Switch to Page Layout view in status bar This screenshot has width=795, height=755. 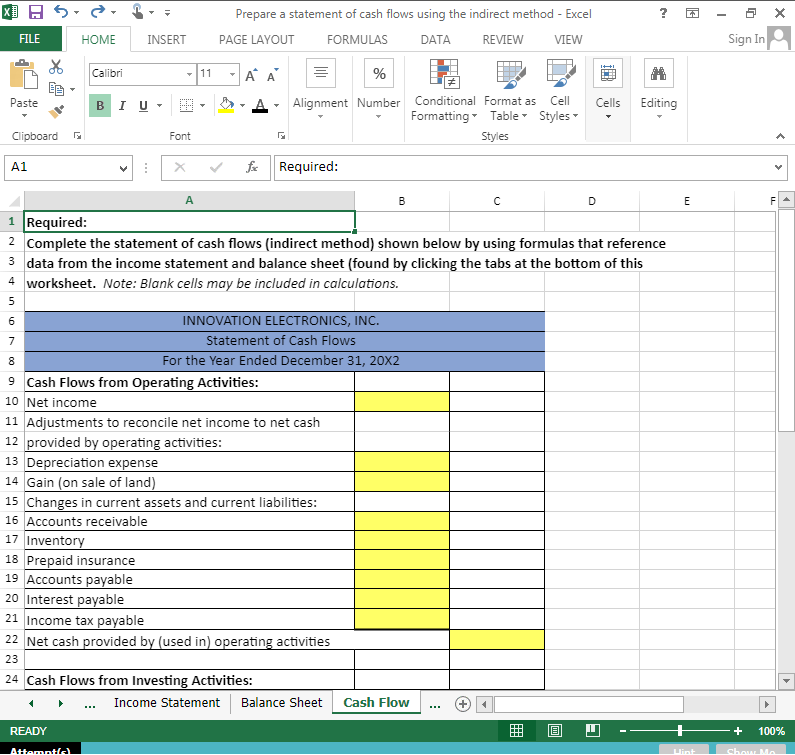pos(553,731)
